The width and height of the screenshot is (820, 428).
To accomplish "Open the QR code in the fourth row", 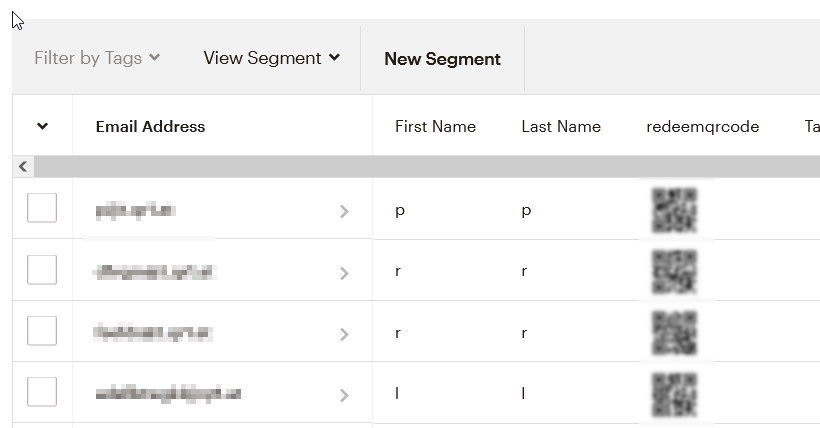I will (675, 395).
